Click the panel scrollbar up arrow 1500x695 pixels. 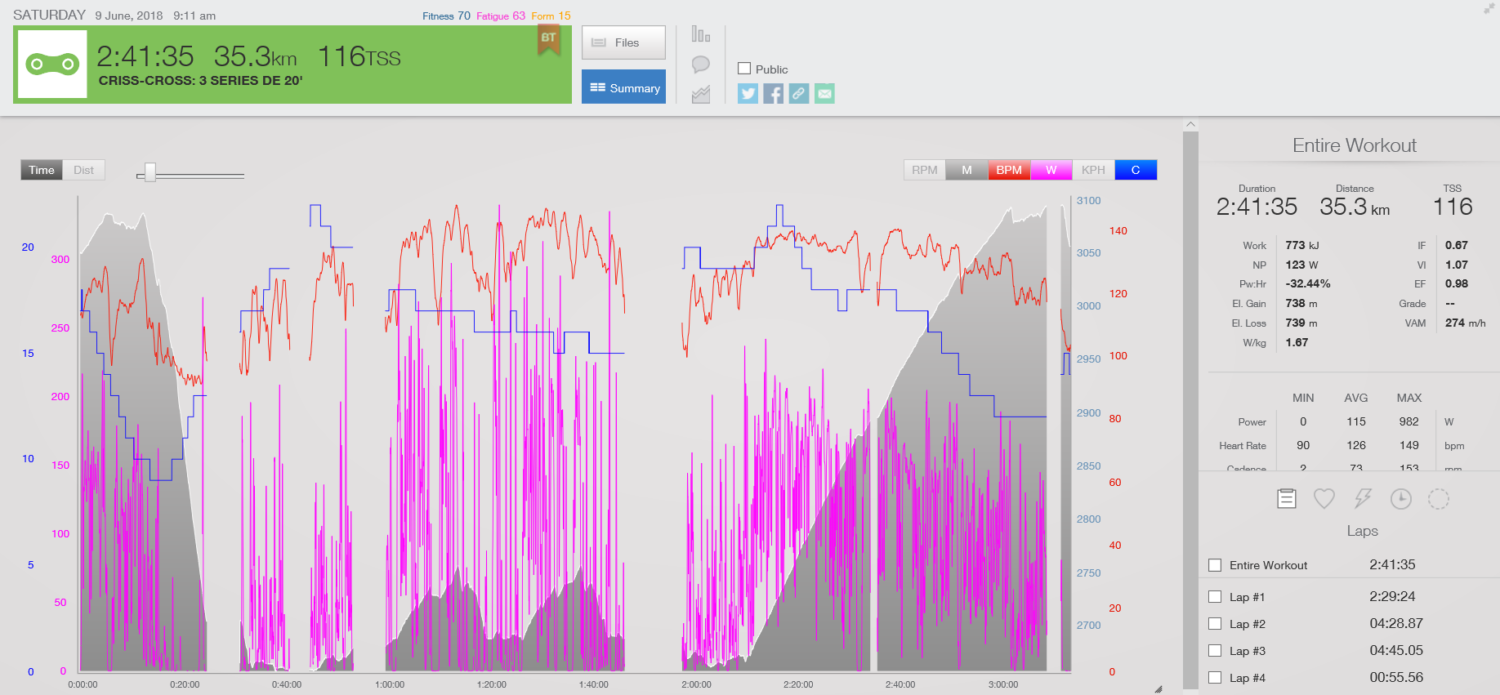[1190, 124]
